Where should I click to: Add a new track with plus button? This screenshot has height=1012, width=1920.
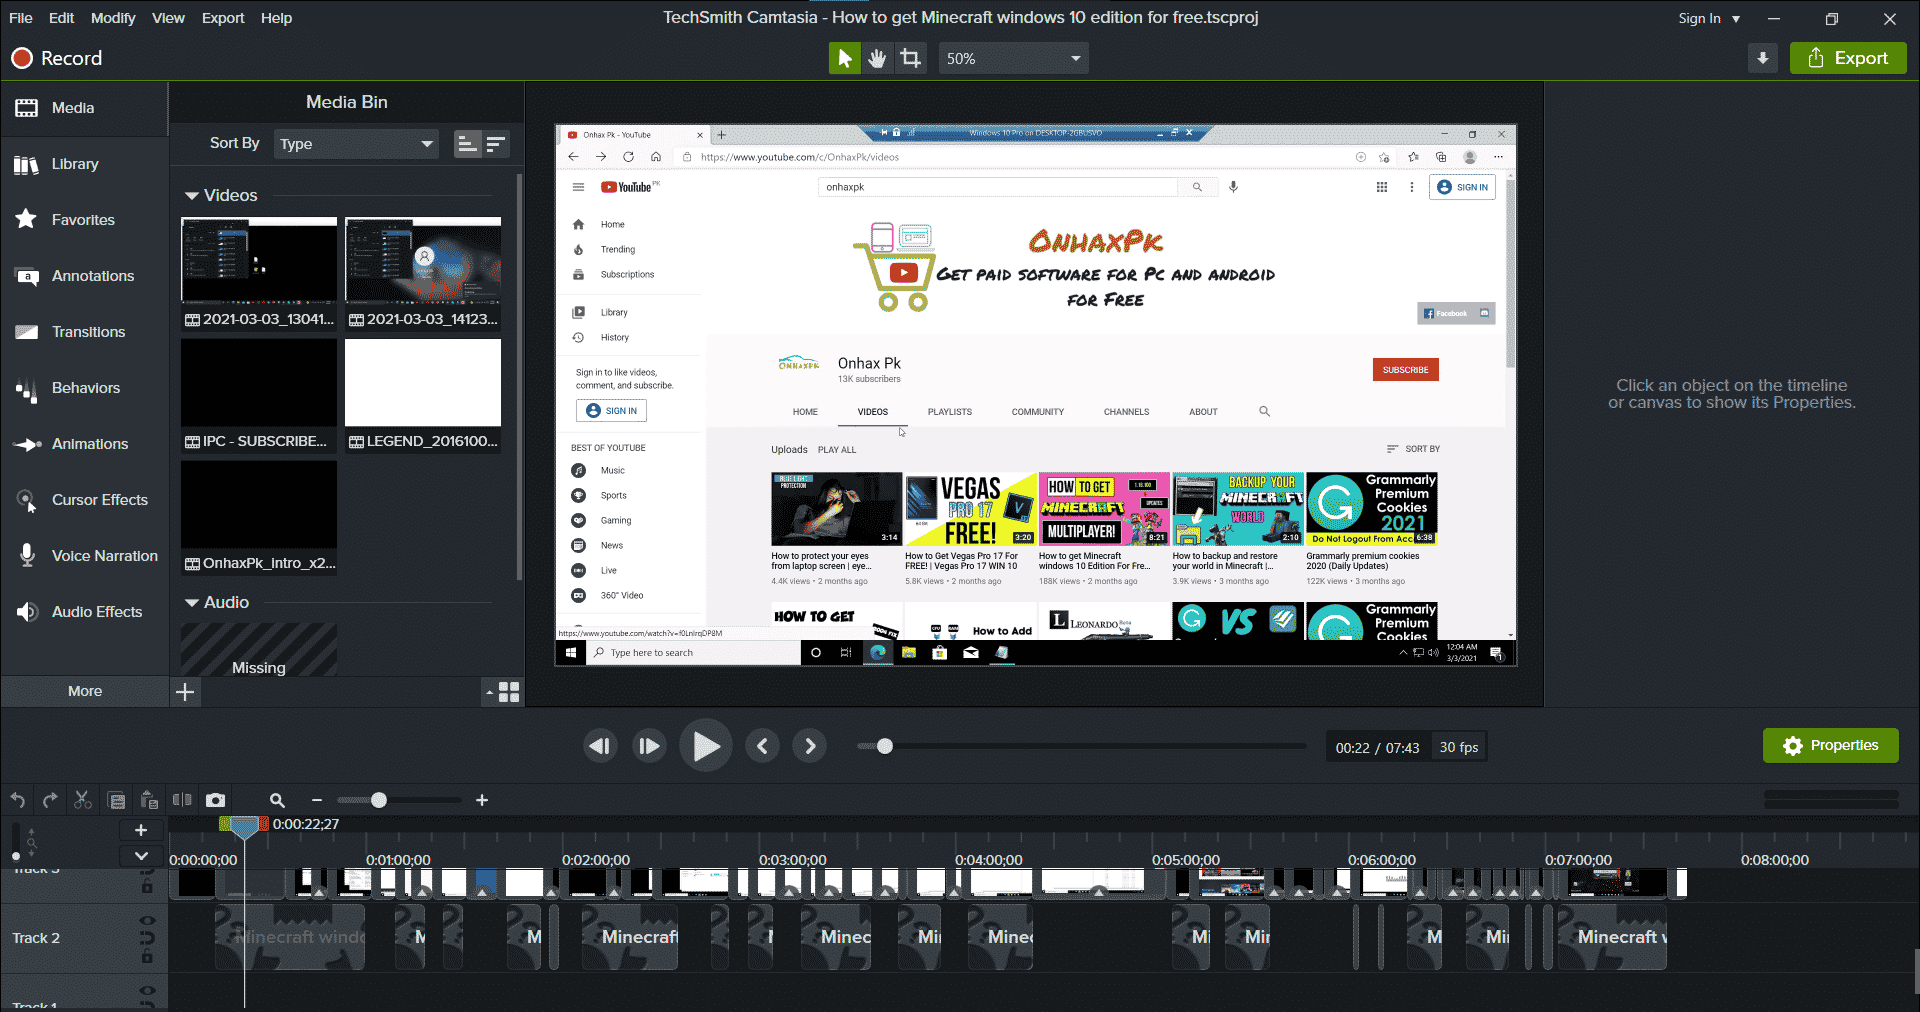pyautogui.click(x=141, y=830)
